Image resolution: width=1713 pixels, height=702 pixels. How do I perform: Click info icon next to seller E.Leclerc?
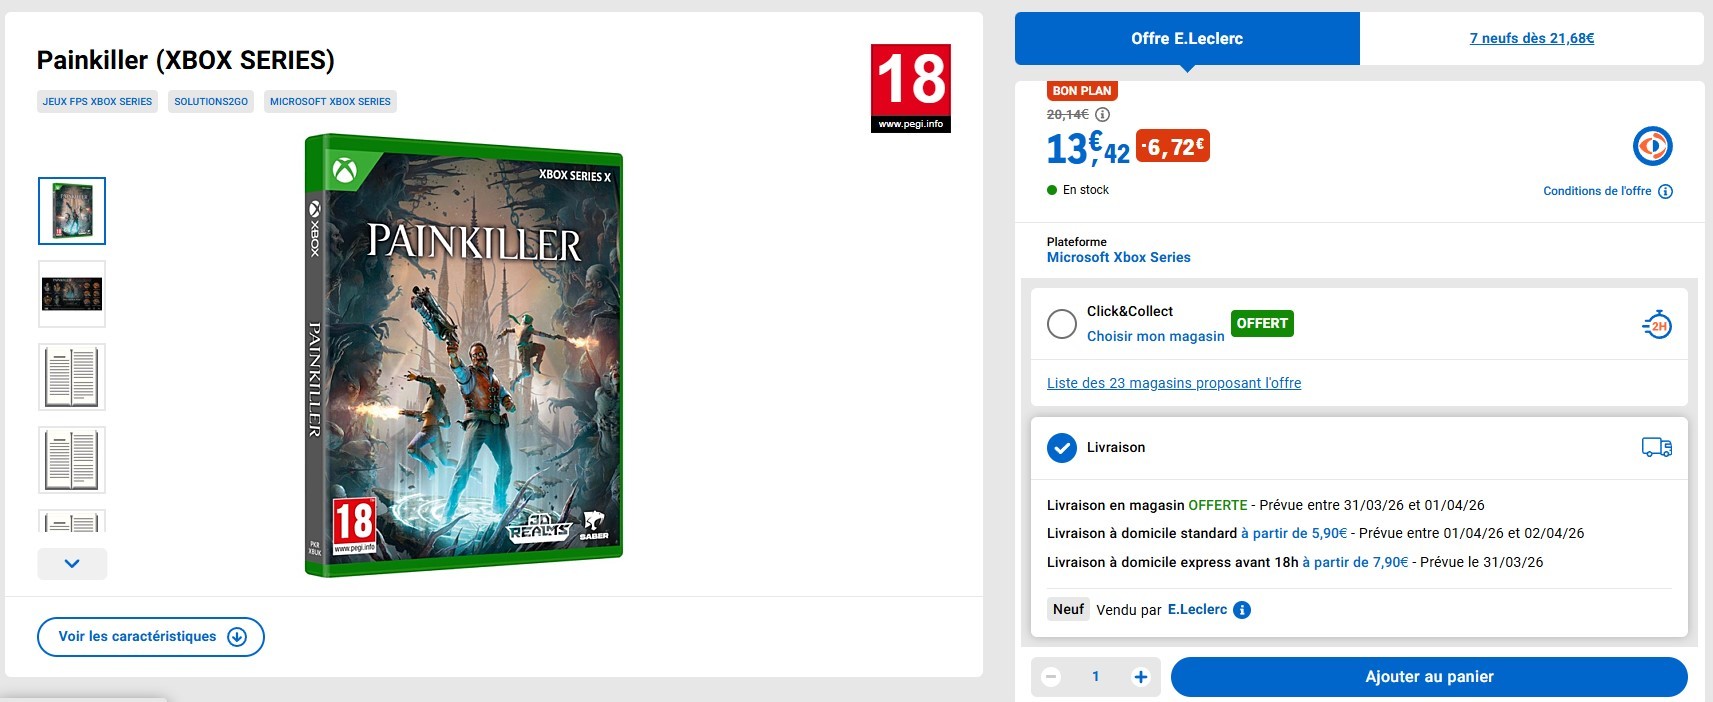[1242, 610]
